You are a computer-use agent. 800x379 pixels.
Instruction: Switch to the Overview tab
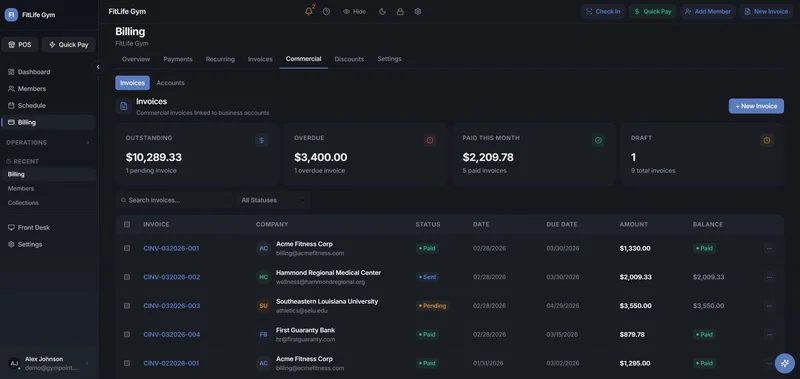pos(136,59)
